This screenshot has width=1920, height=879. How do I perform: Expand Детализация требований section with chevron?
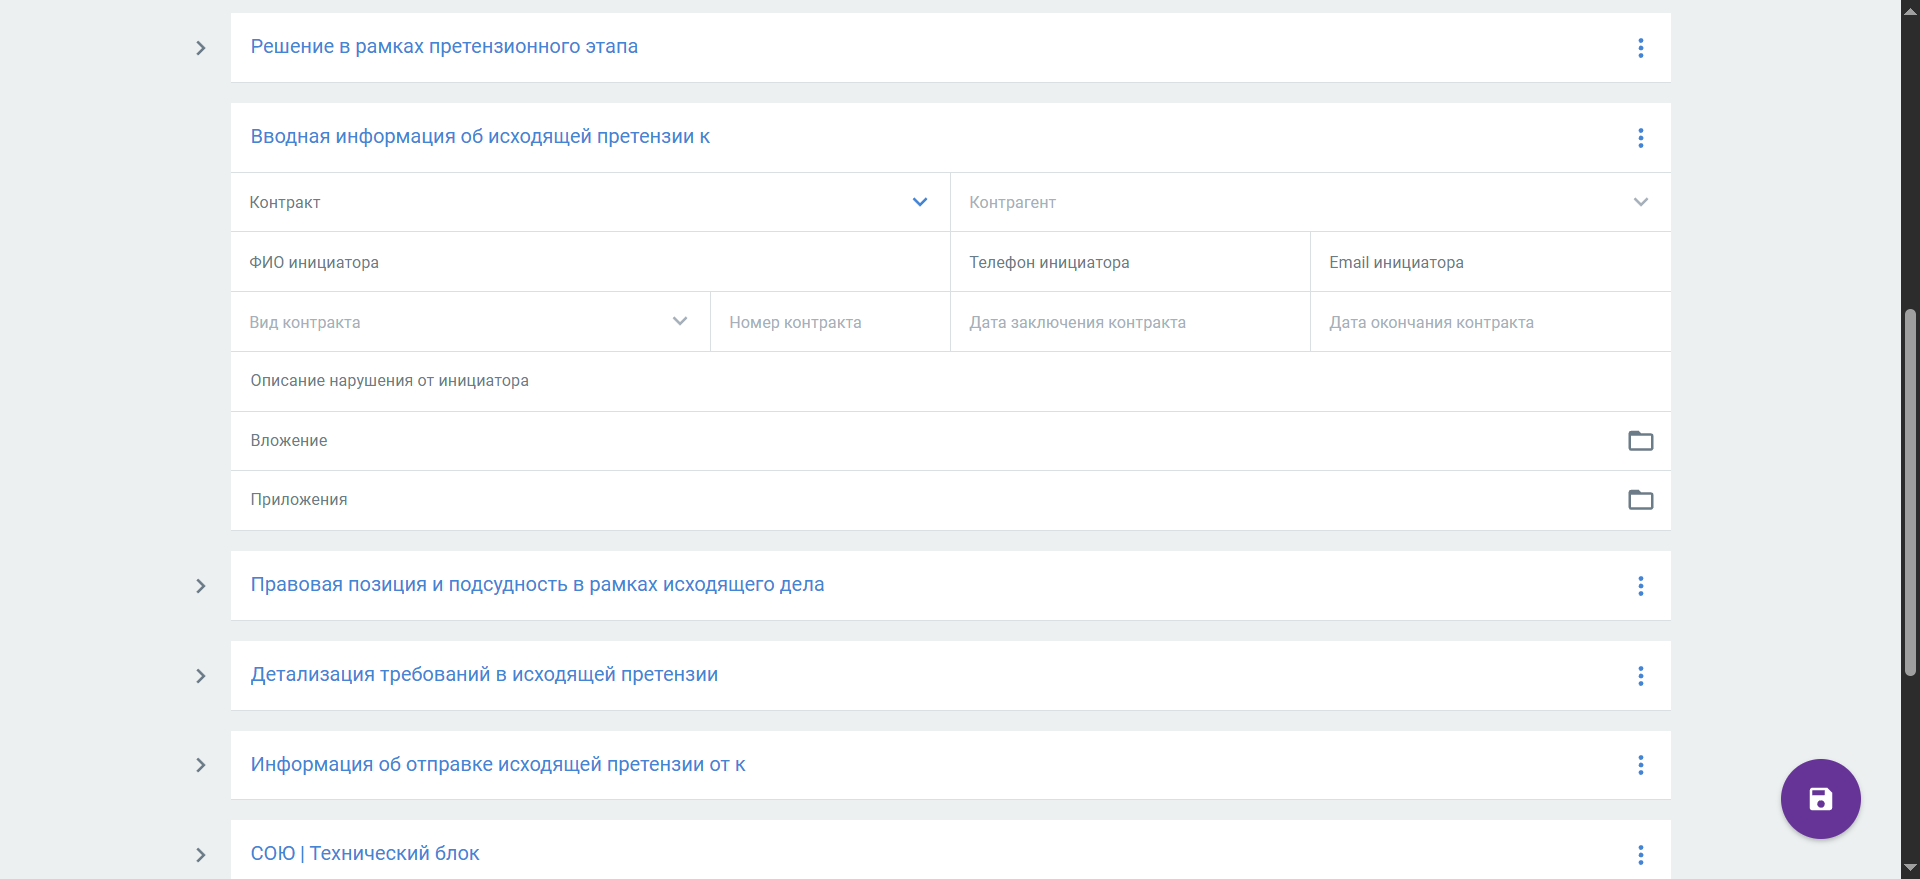click(201, 676)
